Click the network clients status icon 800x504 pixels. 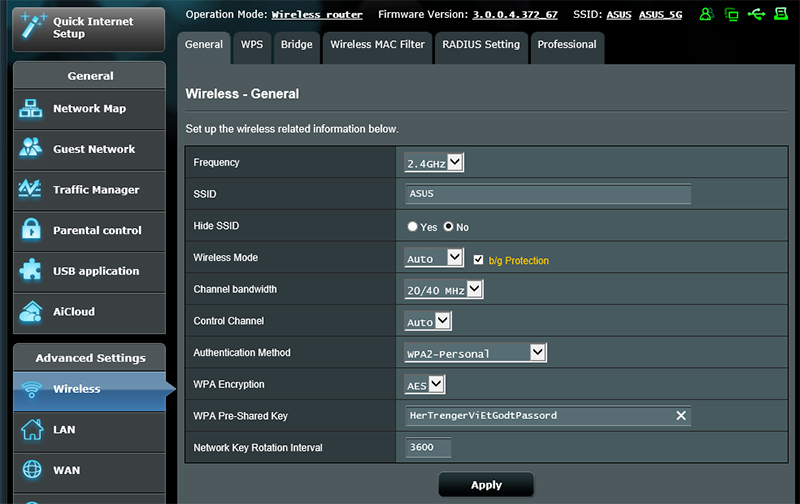(x=732, y=15)
